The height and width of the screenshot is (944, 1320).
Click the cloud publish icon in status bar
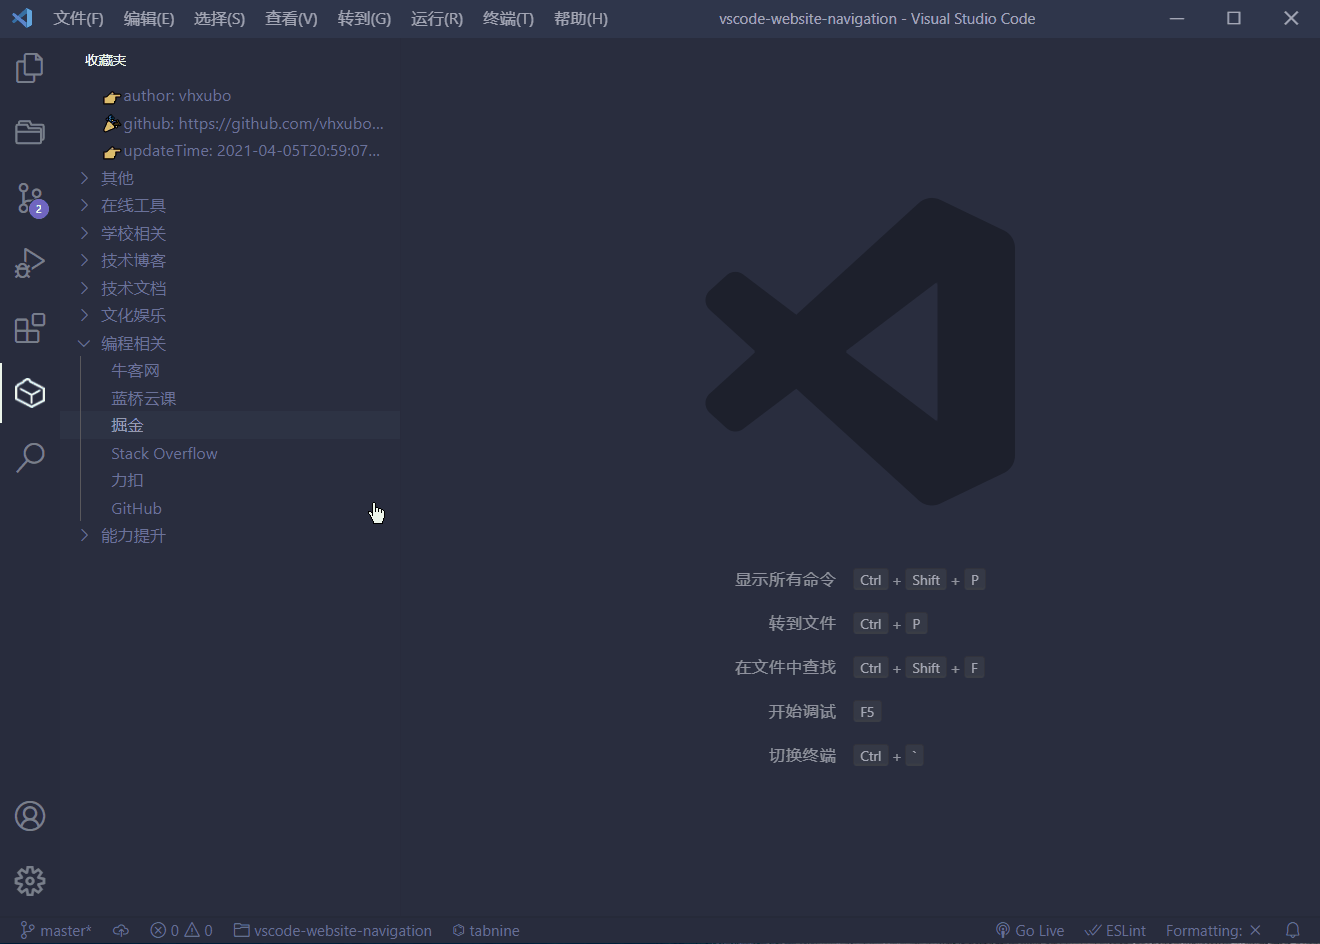(121, 930)
